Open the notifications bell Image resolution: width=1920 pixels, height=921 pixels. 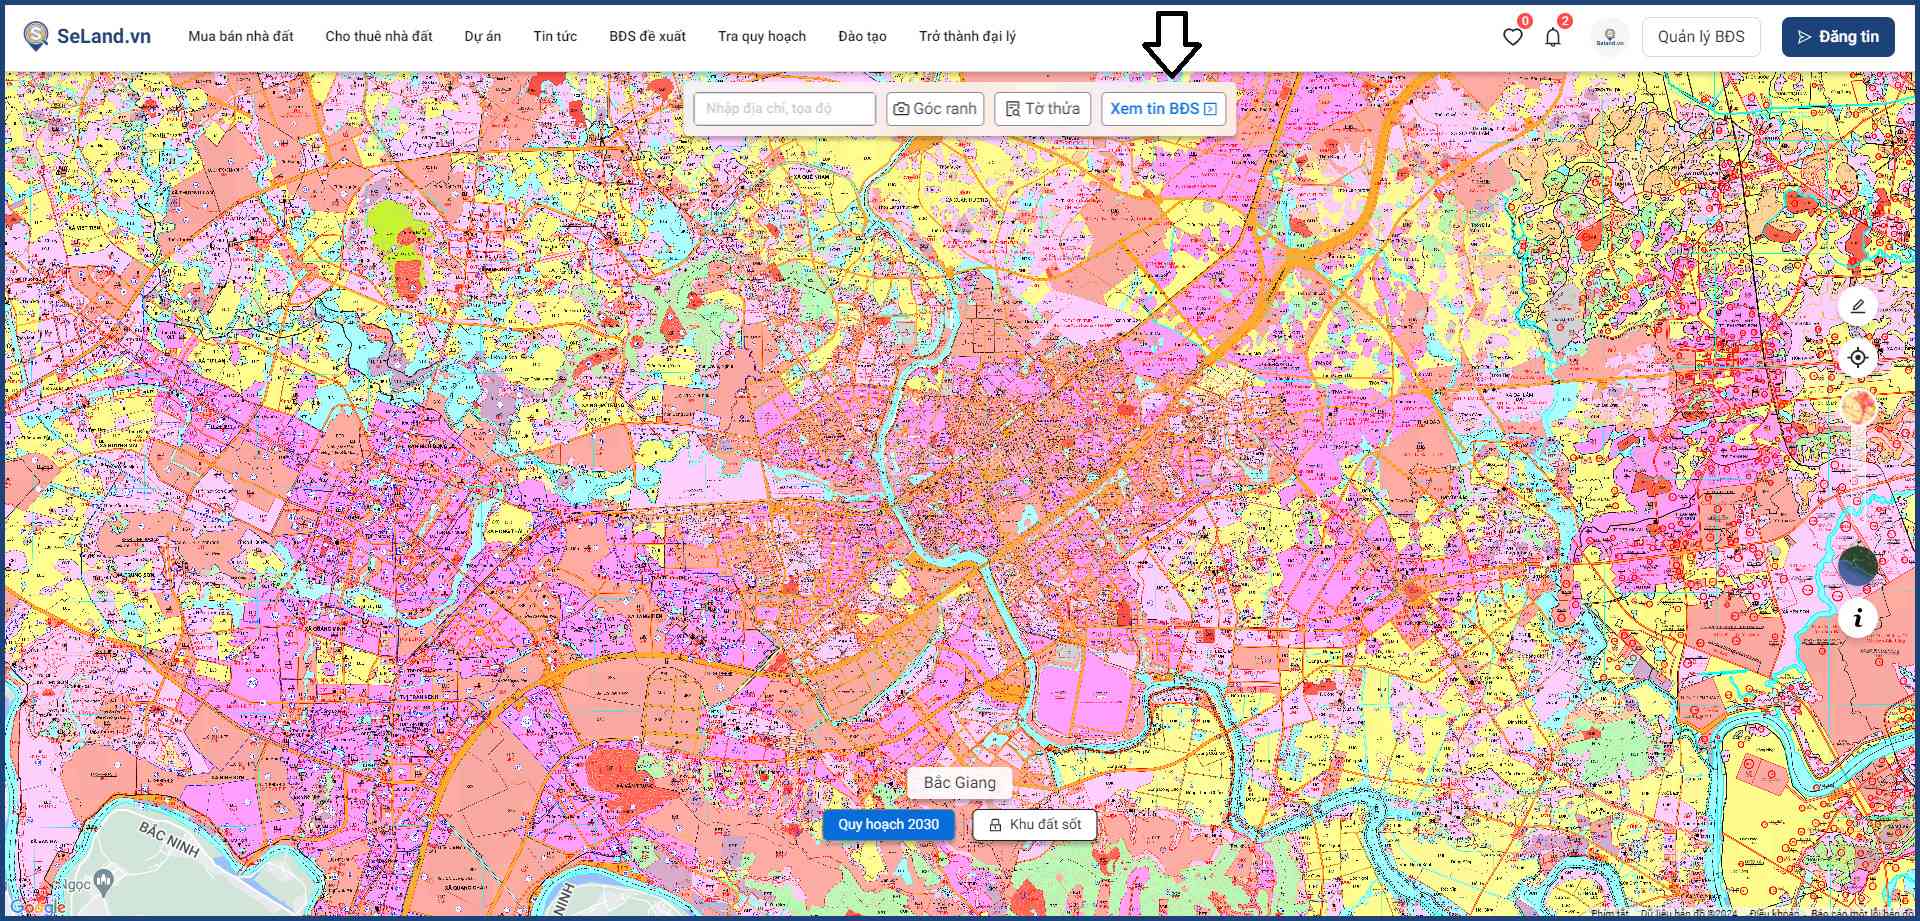point(1552,37)
